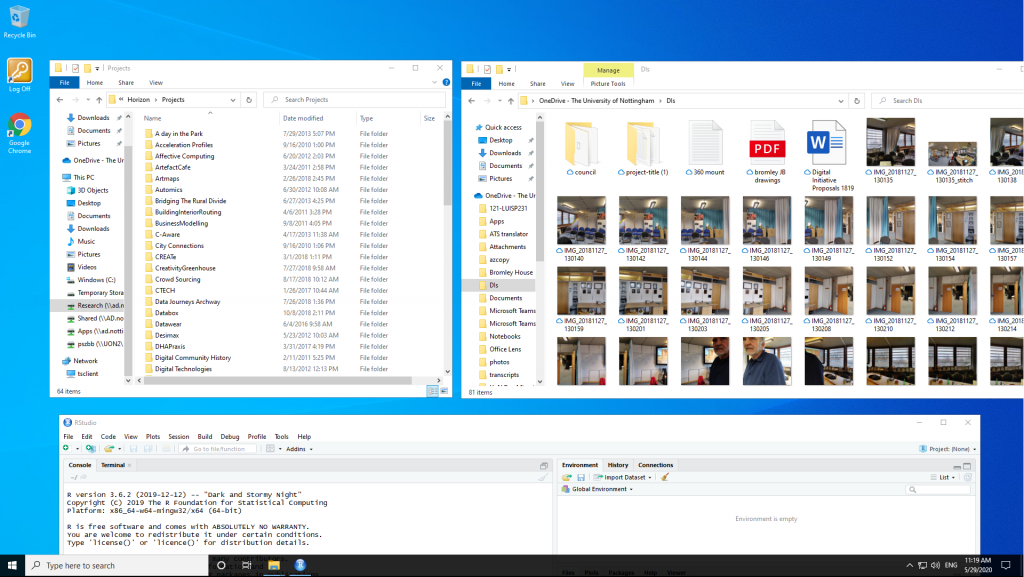This screenshot has width=1024, height=577.
Task: Open the Addins dropdown in RStudio
Action: (x=298, y=449)
